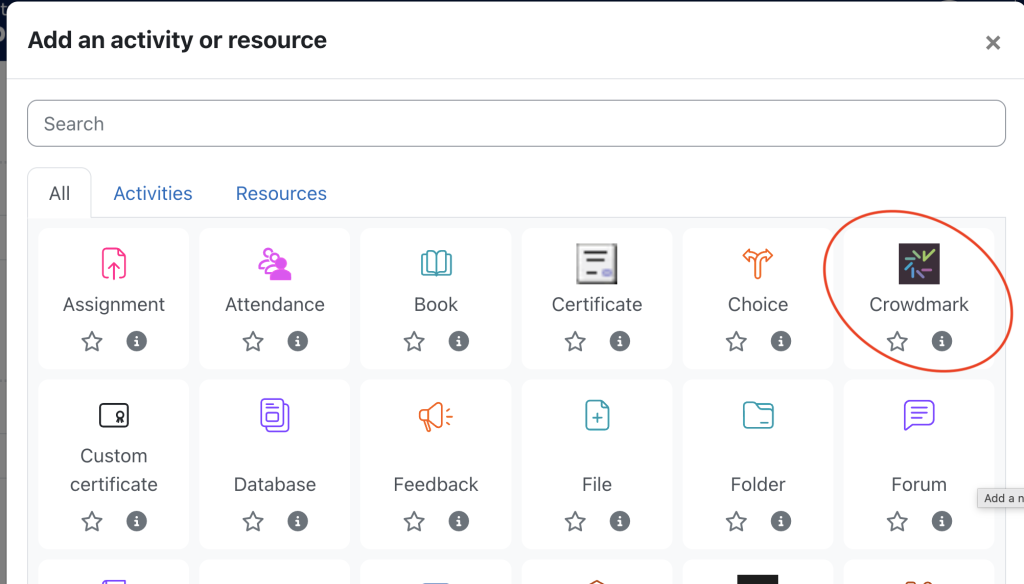Toggle the Certificate favourite star
1024x584 pixels.
tap(575, 341)
